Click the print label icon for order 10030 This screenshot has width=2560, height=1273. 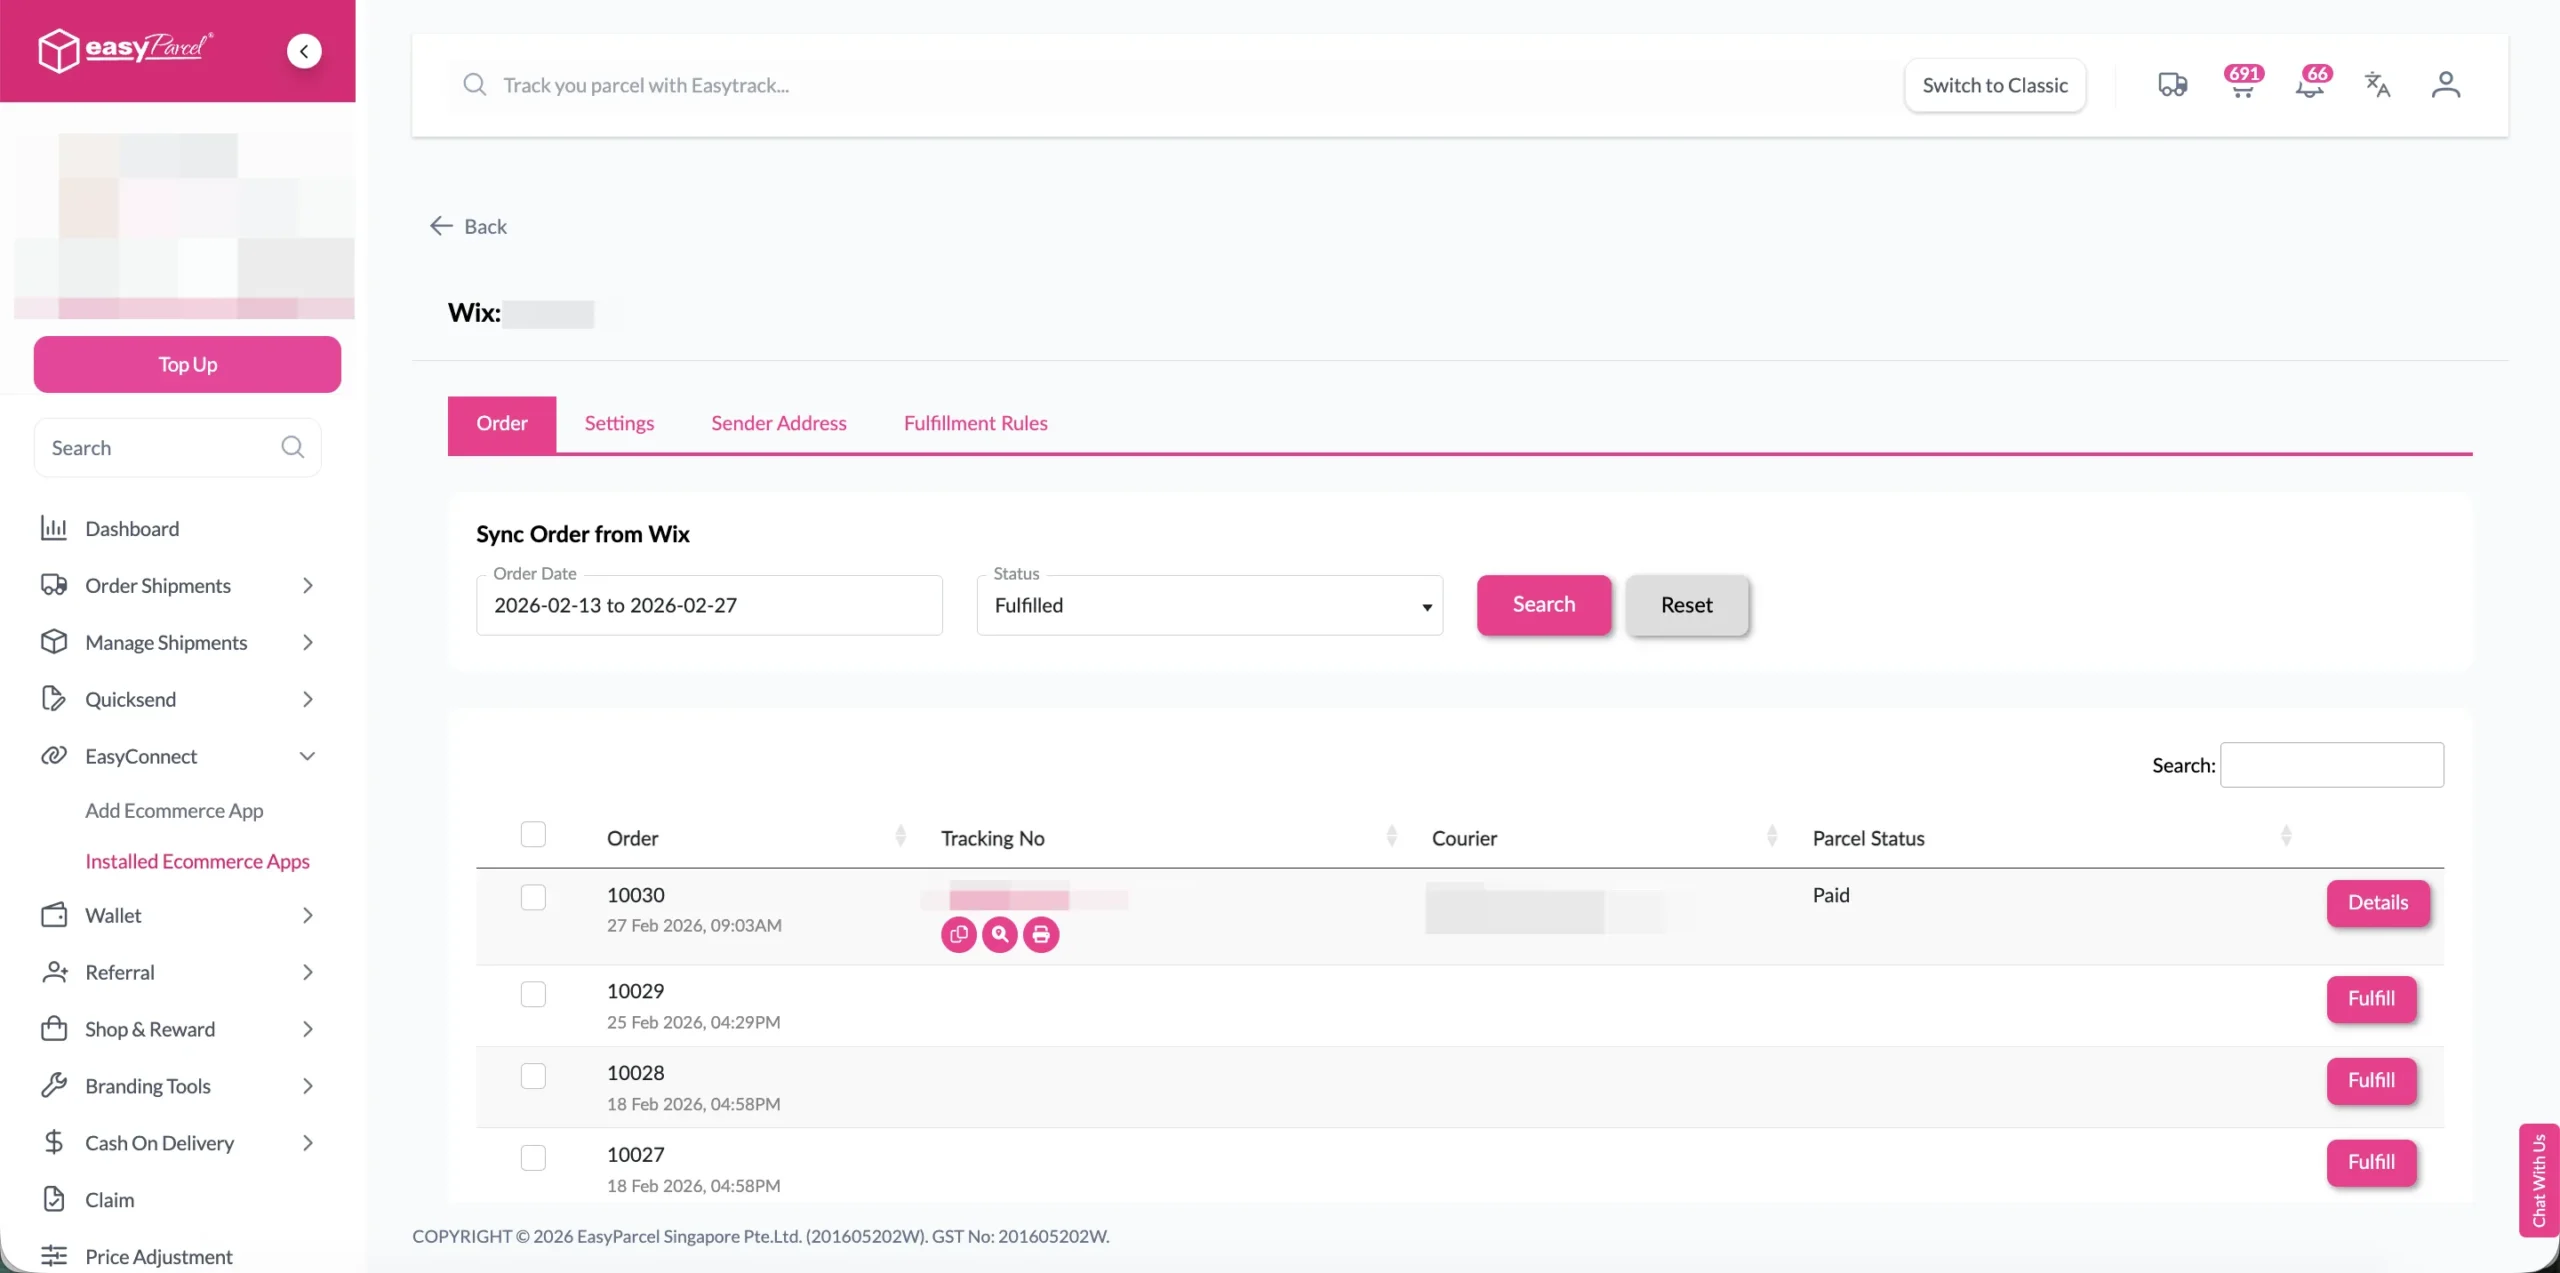coord(1041,934)
